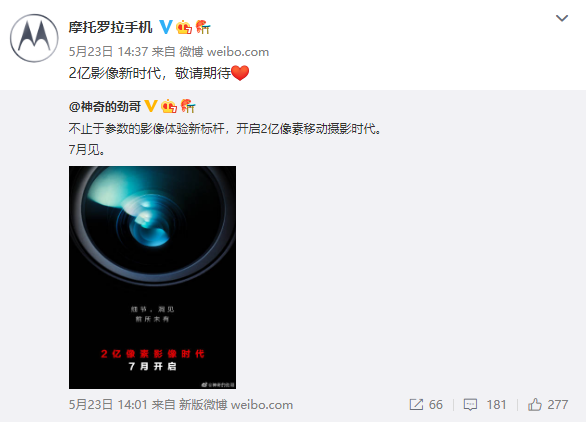Like the post with thumbs-up icon
586x422 pixels.
tap(535, 404)
